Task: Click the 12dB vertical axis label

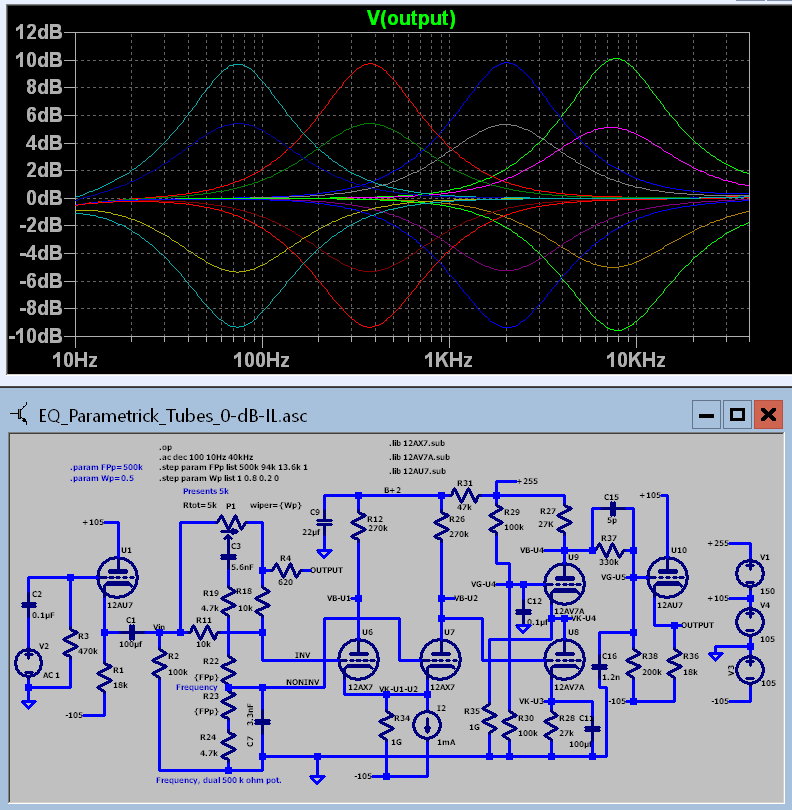Action: (x=39, y=33)
